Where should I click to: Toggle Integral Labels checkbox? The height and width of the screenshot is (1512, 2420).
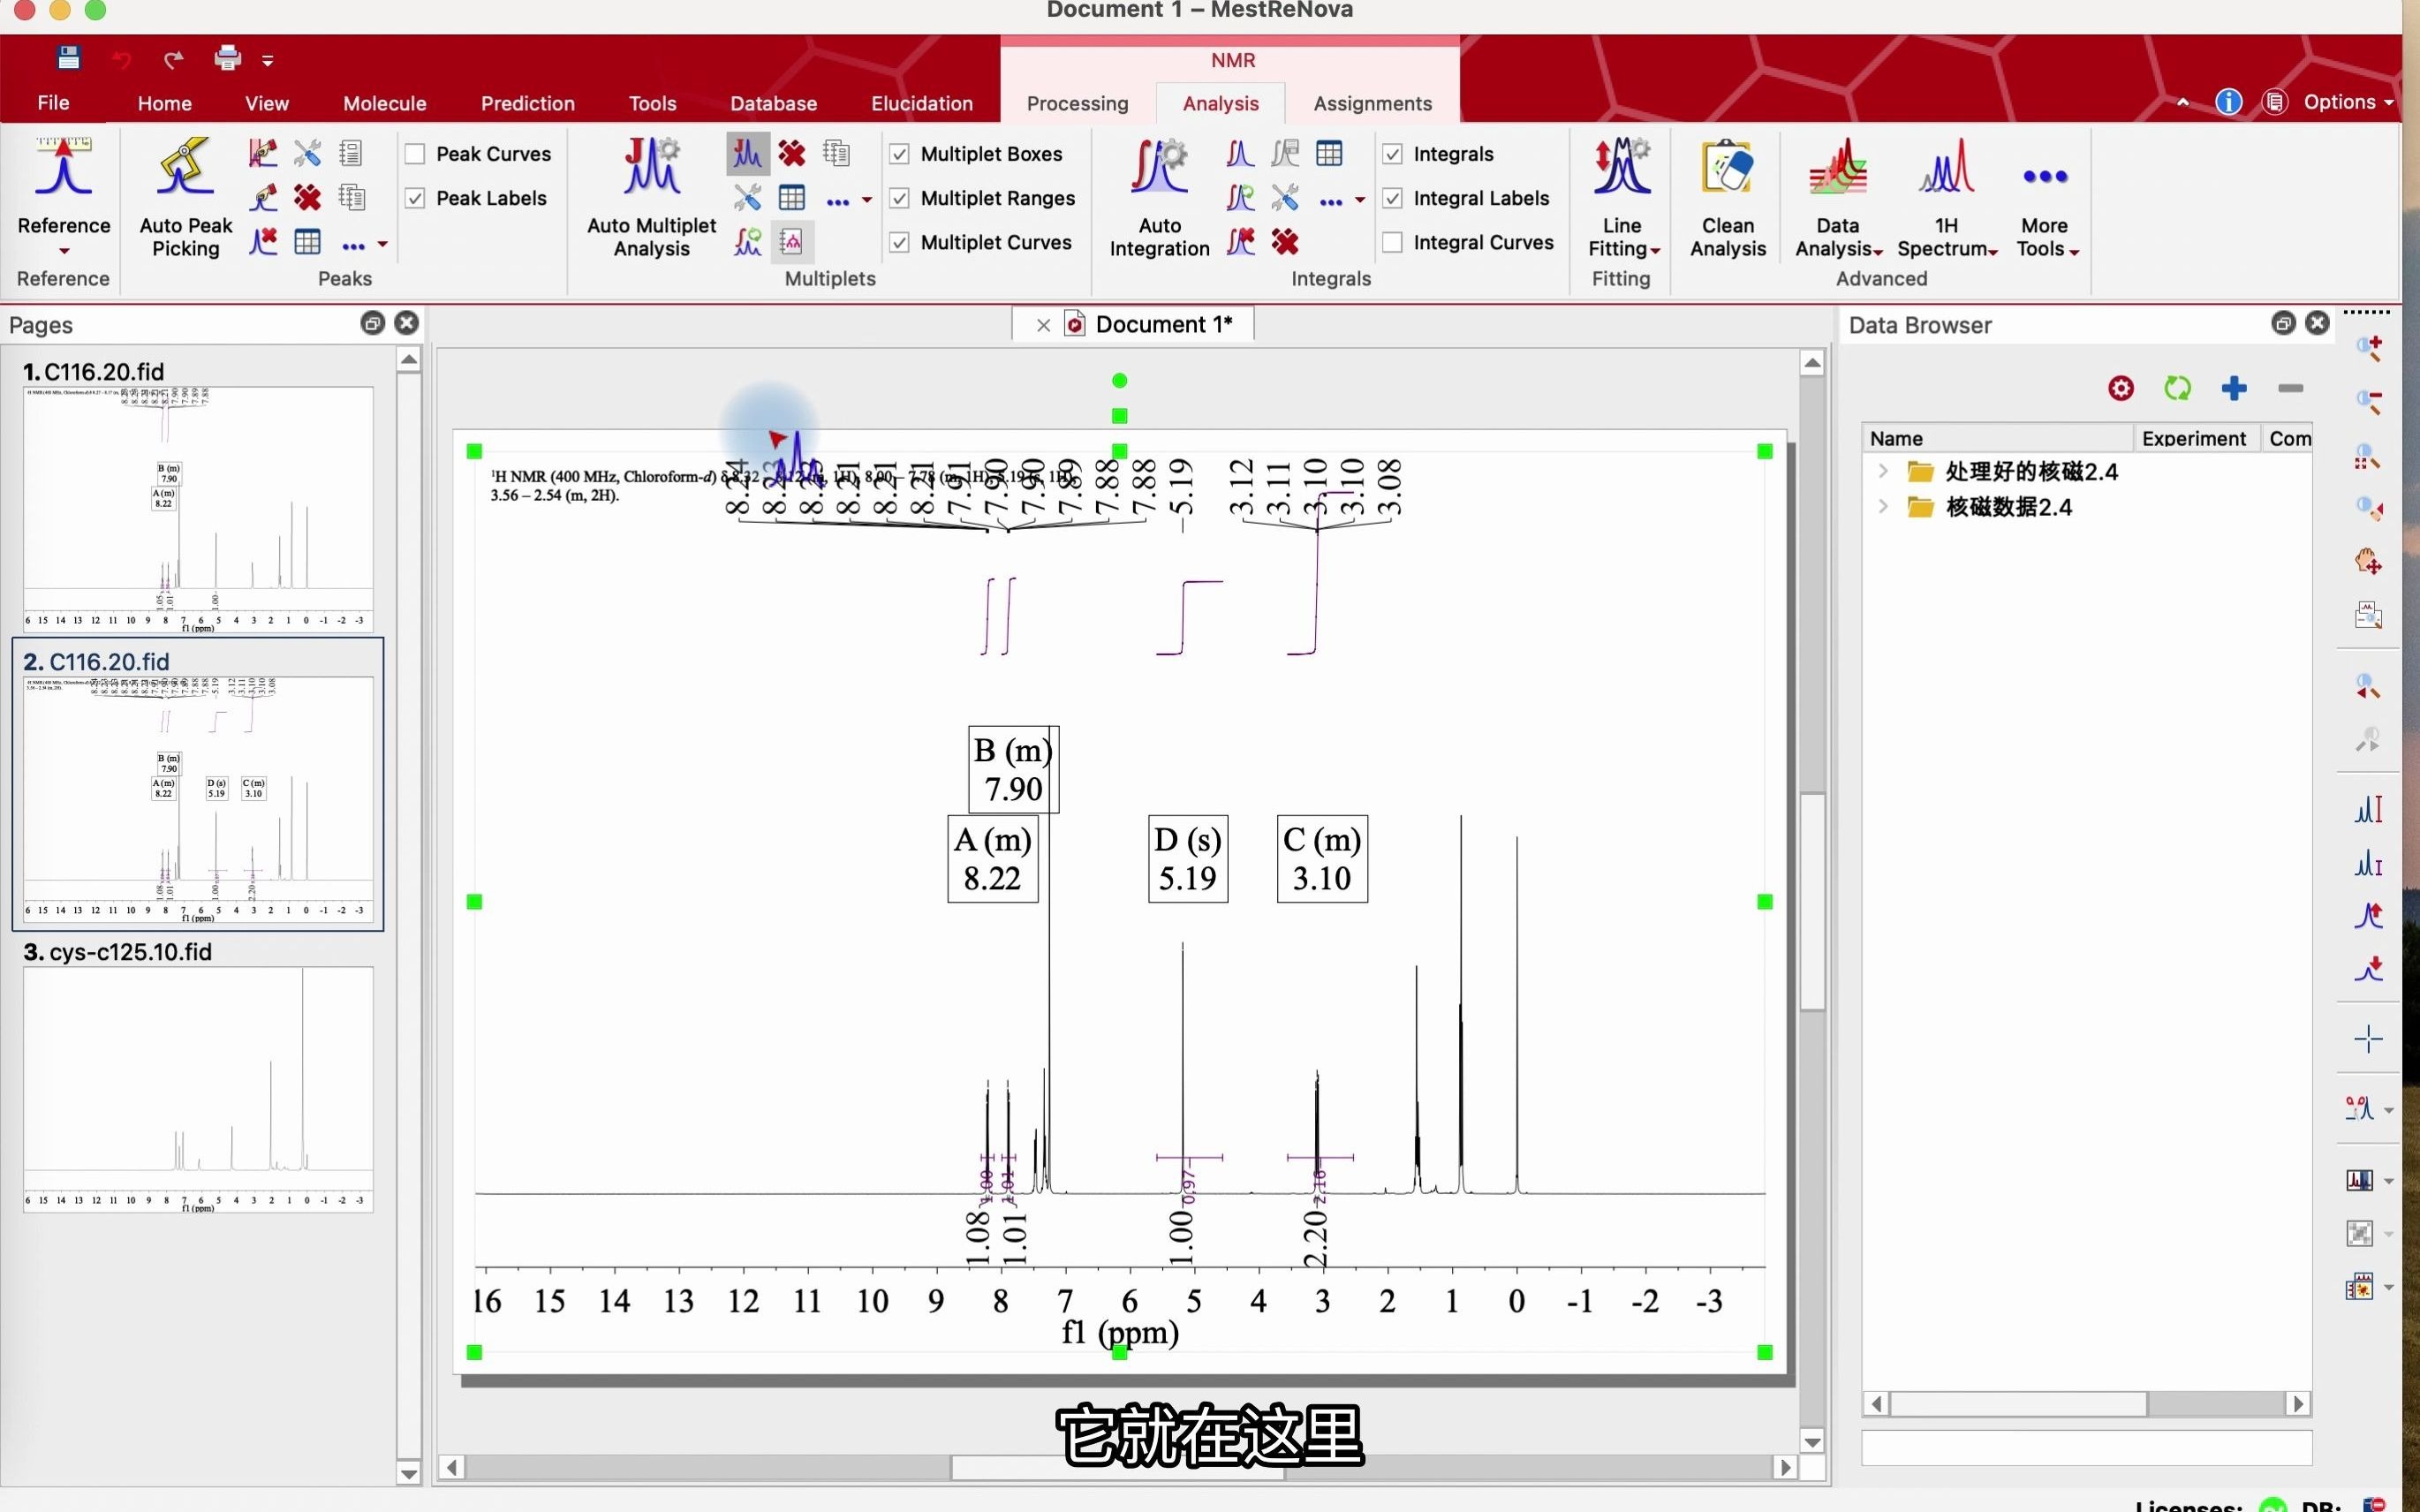(x=1392, y=198)
